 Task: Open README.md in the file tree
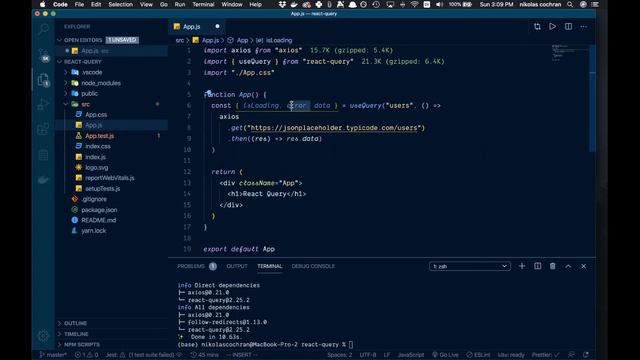pyautogui.click(x=98, y=220)
